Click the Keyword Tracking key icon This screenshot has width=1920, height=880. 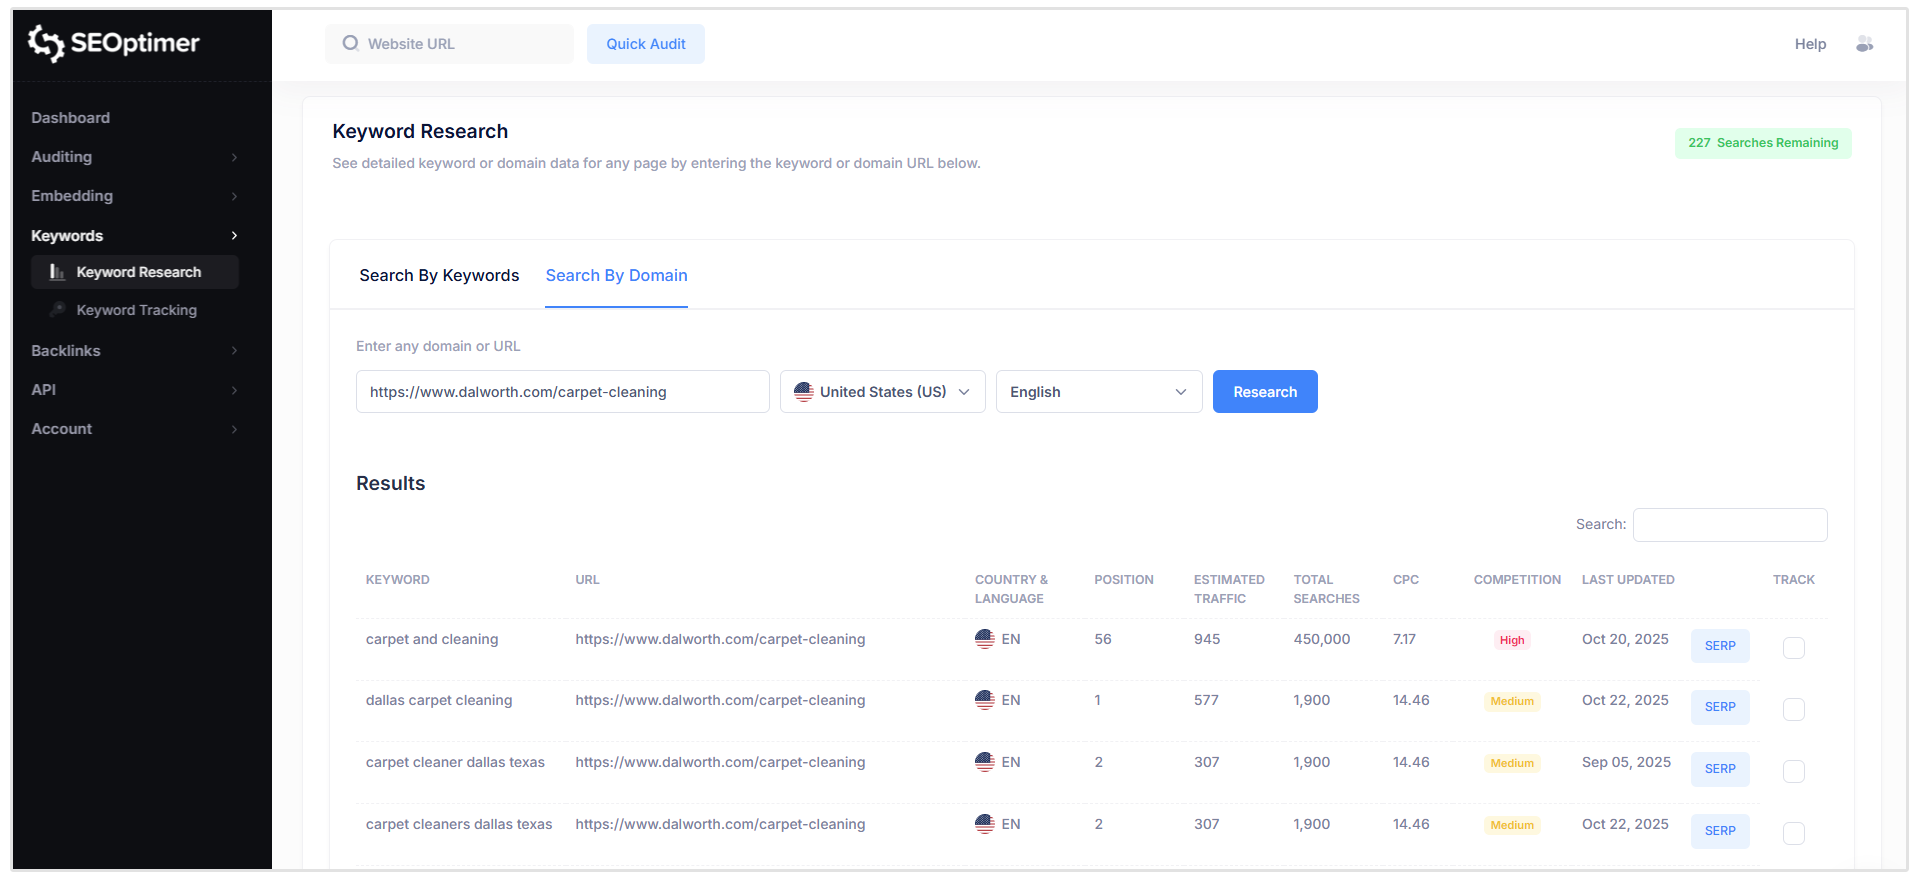(x=57, y=310)
